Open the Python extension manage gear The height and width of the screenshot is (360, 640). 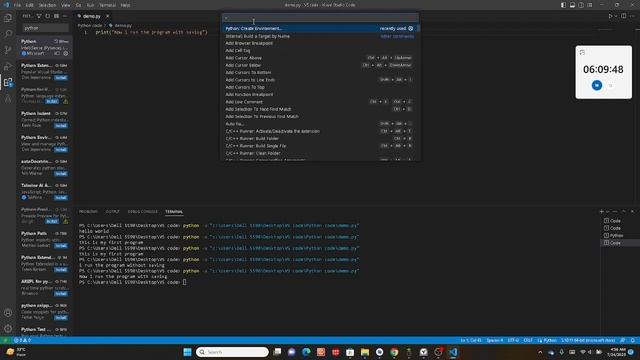coord(66,53)
